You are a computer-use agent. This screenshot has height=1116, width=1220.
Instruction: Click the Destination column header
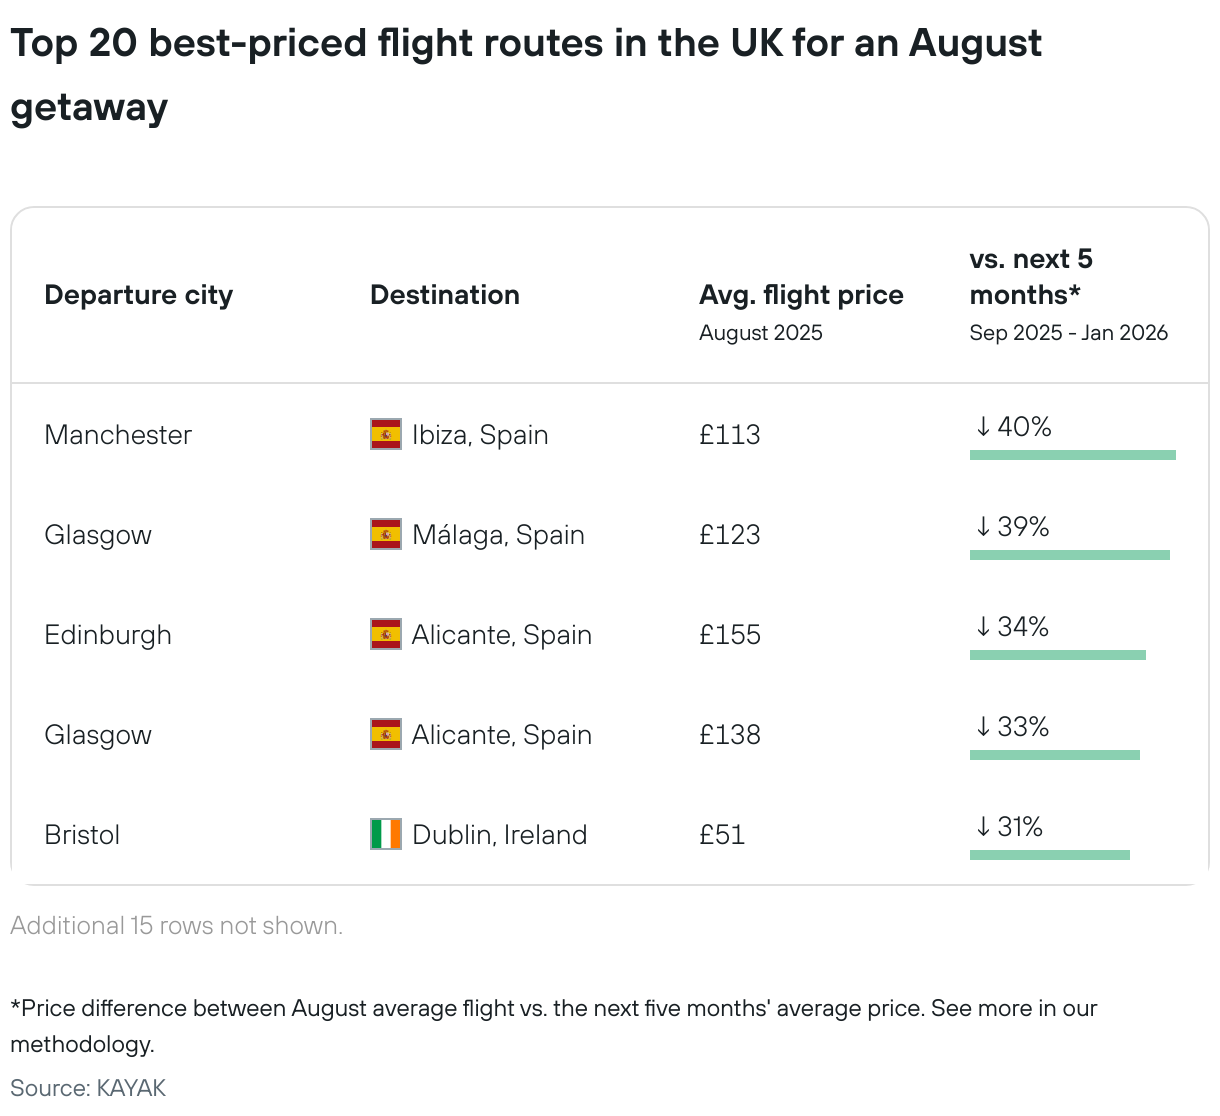pos(445,295)
